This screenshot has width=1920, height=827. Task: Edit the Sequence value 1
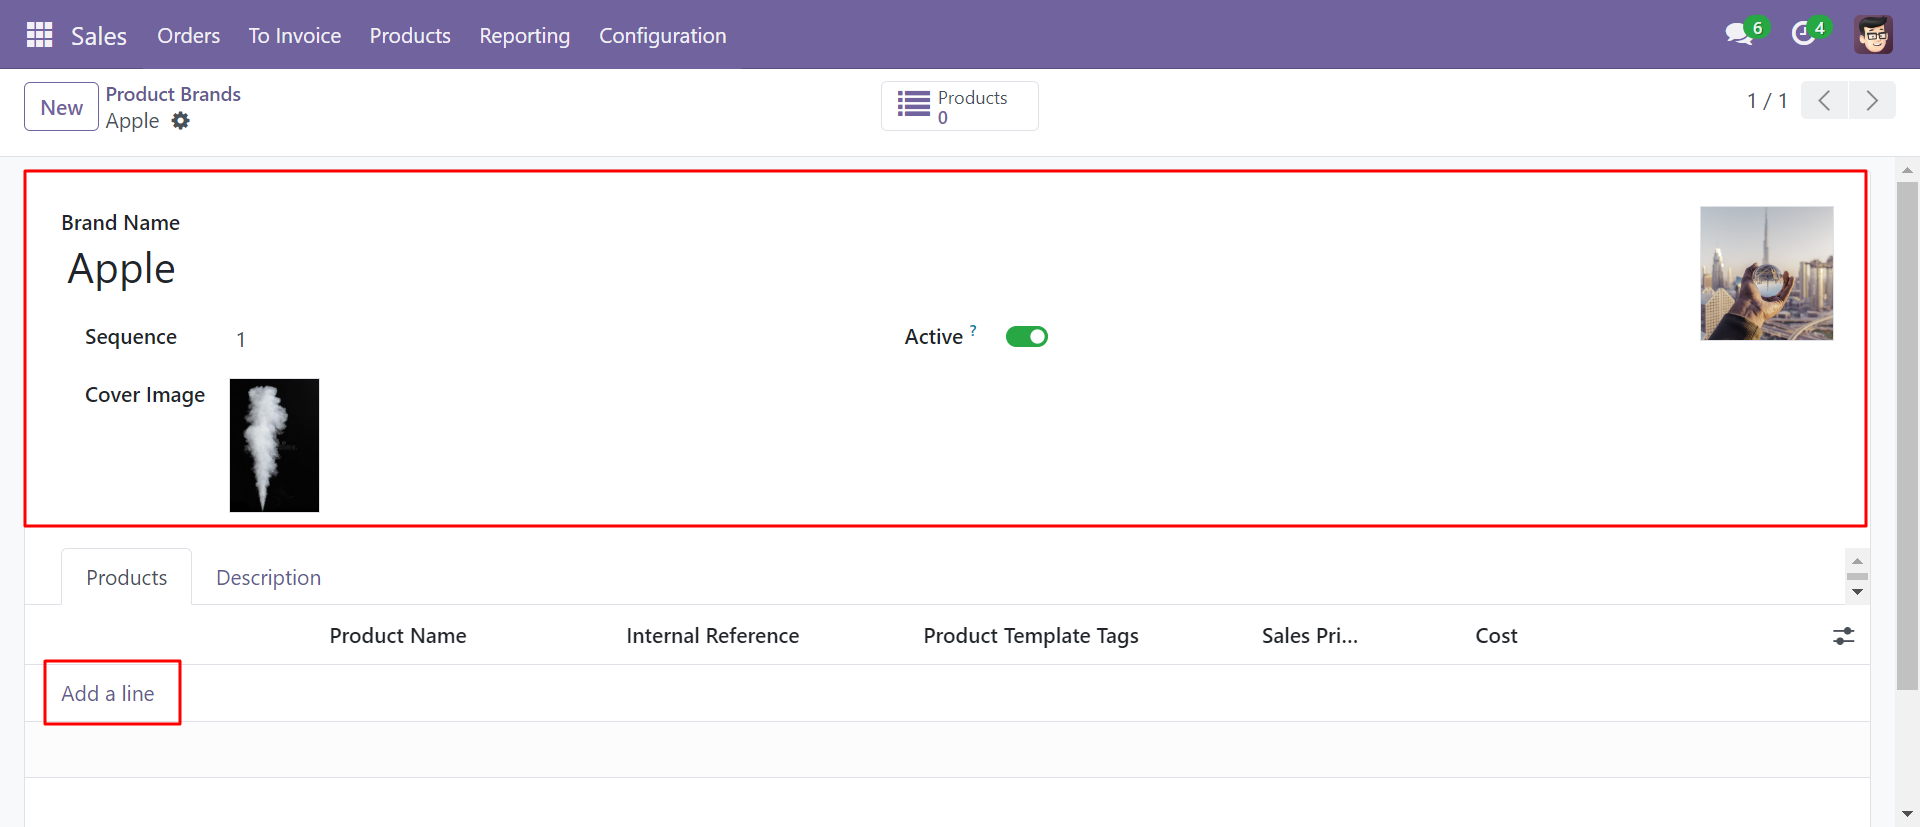(x=241, y=340)
